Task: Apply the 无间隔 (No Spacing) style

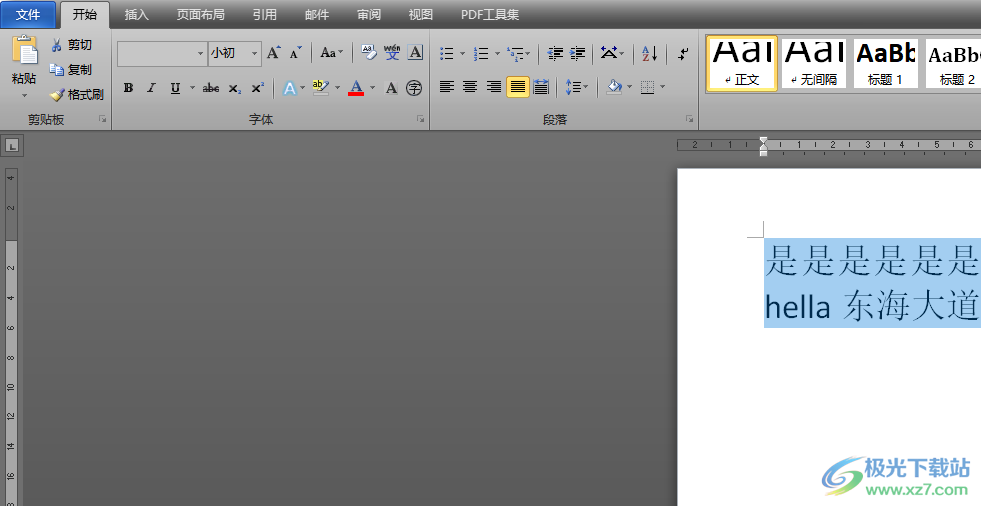Action: point(813,63)
